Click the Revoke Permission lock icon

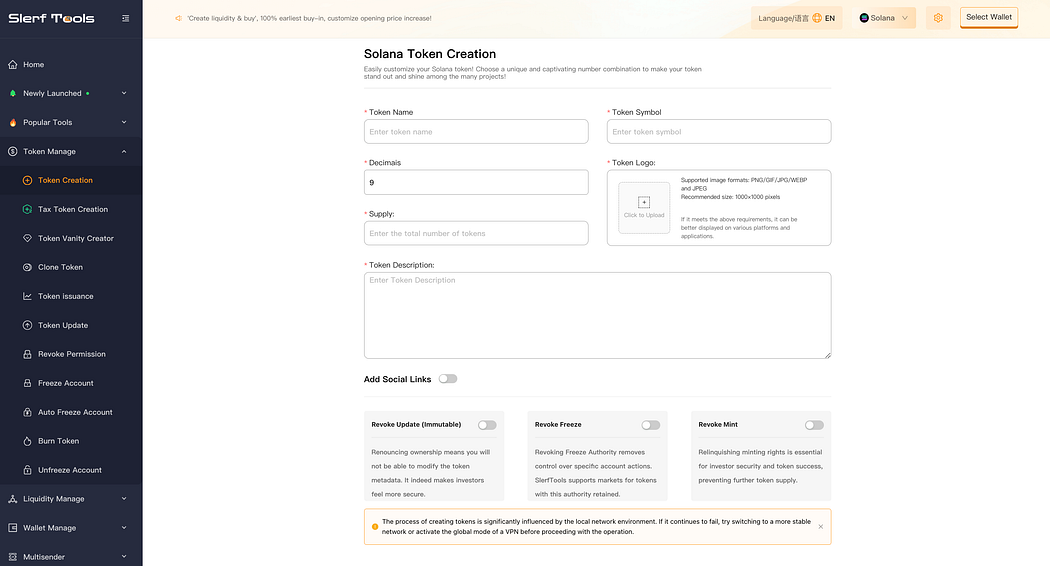27,354
